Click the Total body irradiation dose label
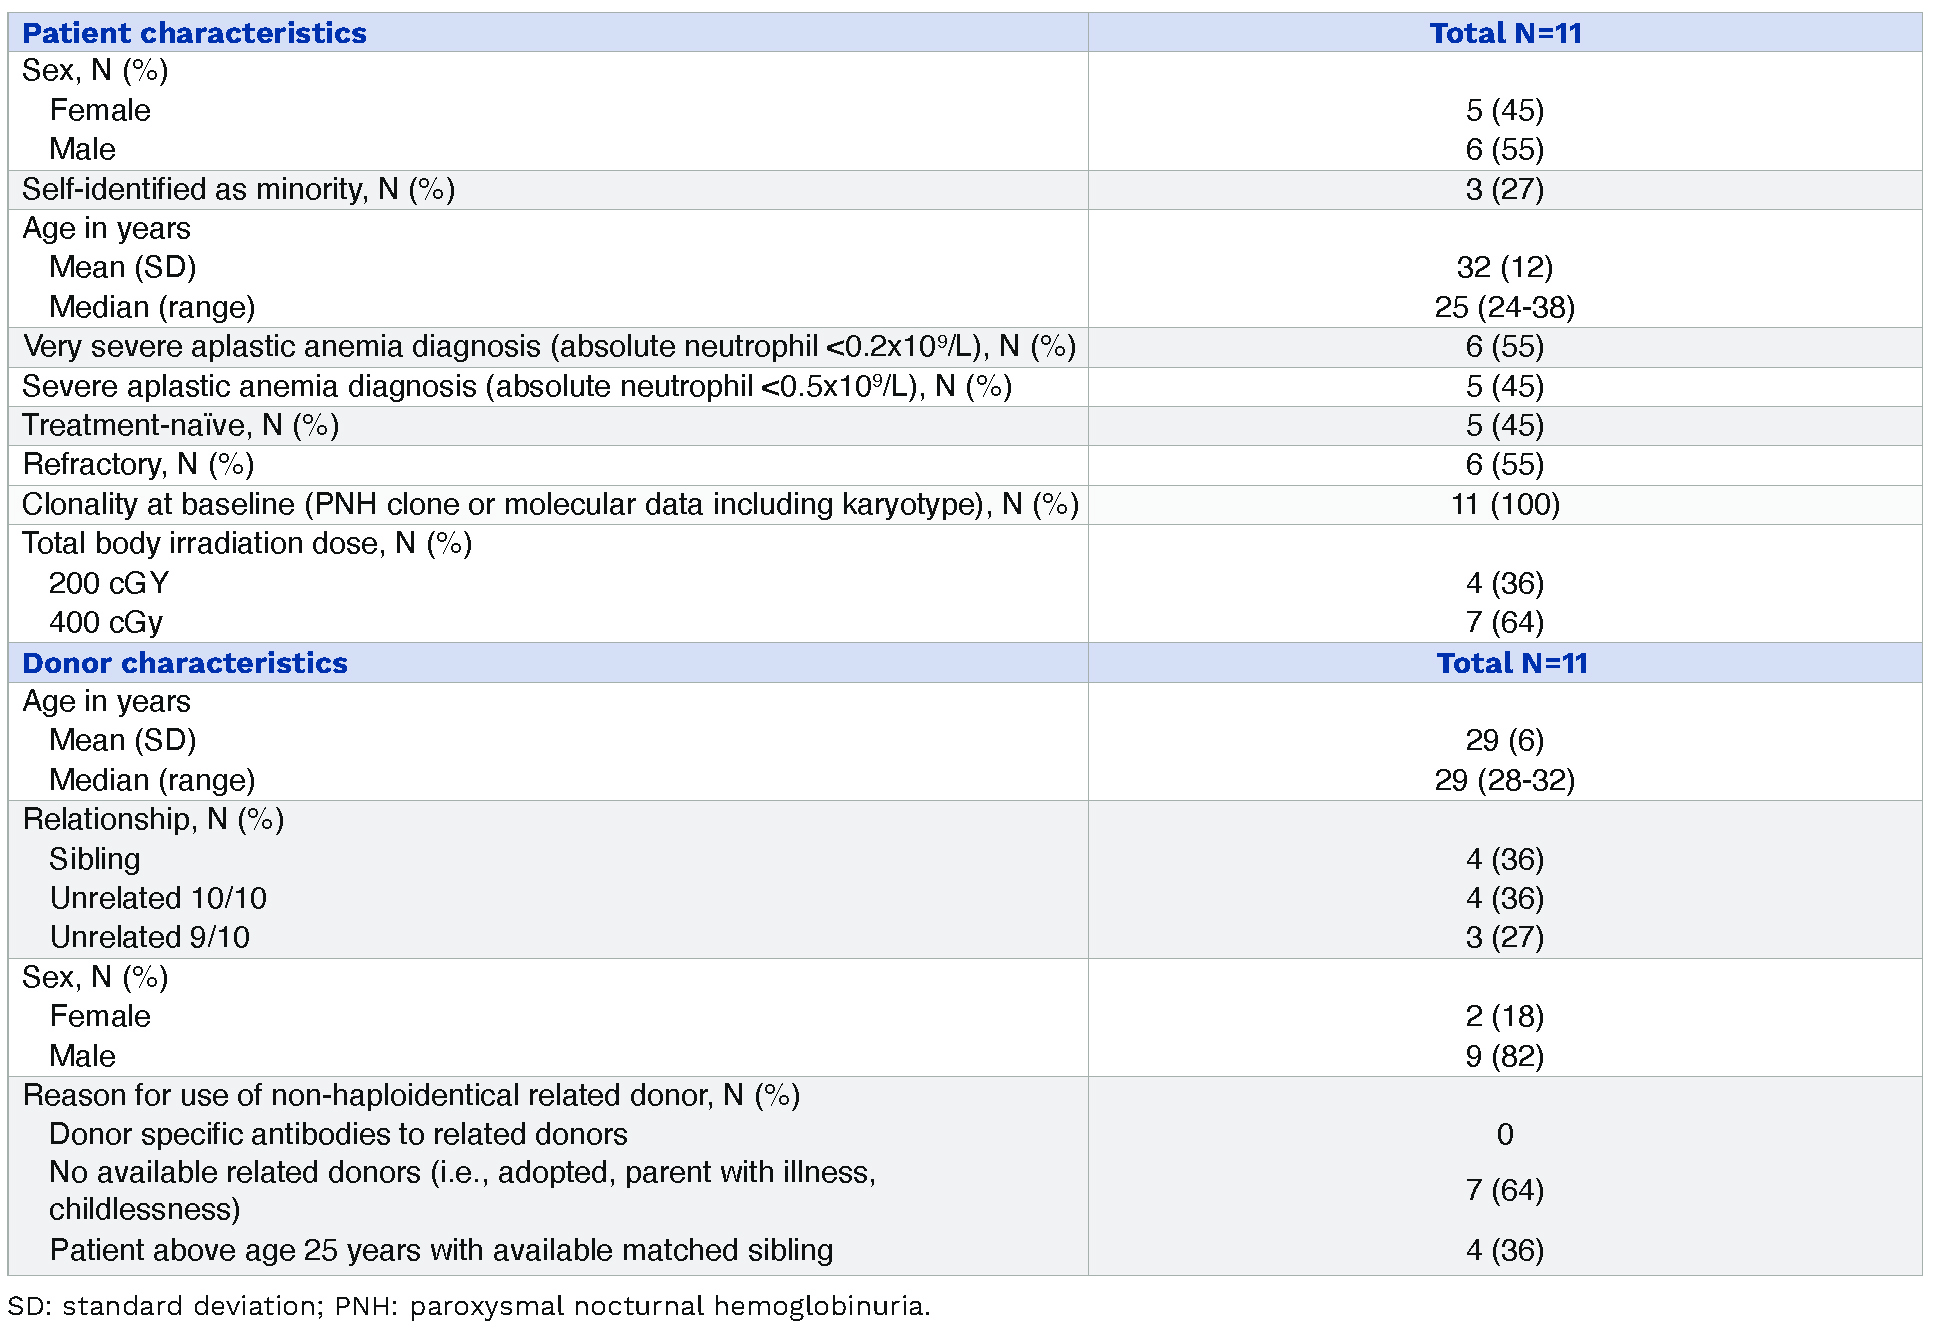Image resolution: width=1935 pixels, height=1330 pixels. pyautogui.click(x=246, y=543)
